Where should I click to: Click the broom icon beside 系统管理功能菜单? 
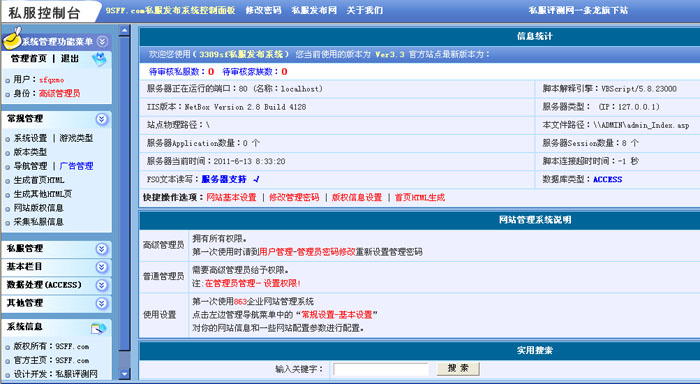coord(12,39)
